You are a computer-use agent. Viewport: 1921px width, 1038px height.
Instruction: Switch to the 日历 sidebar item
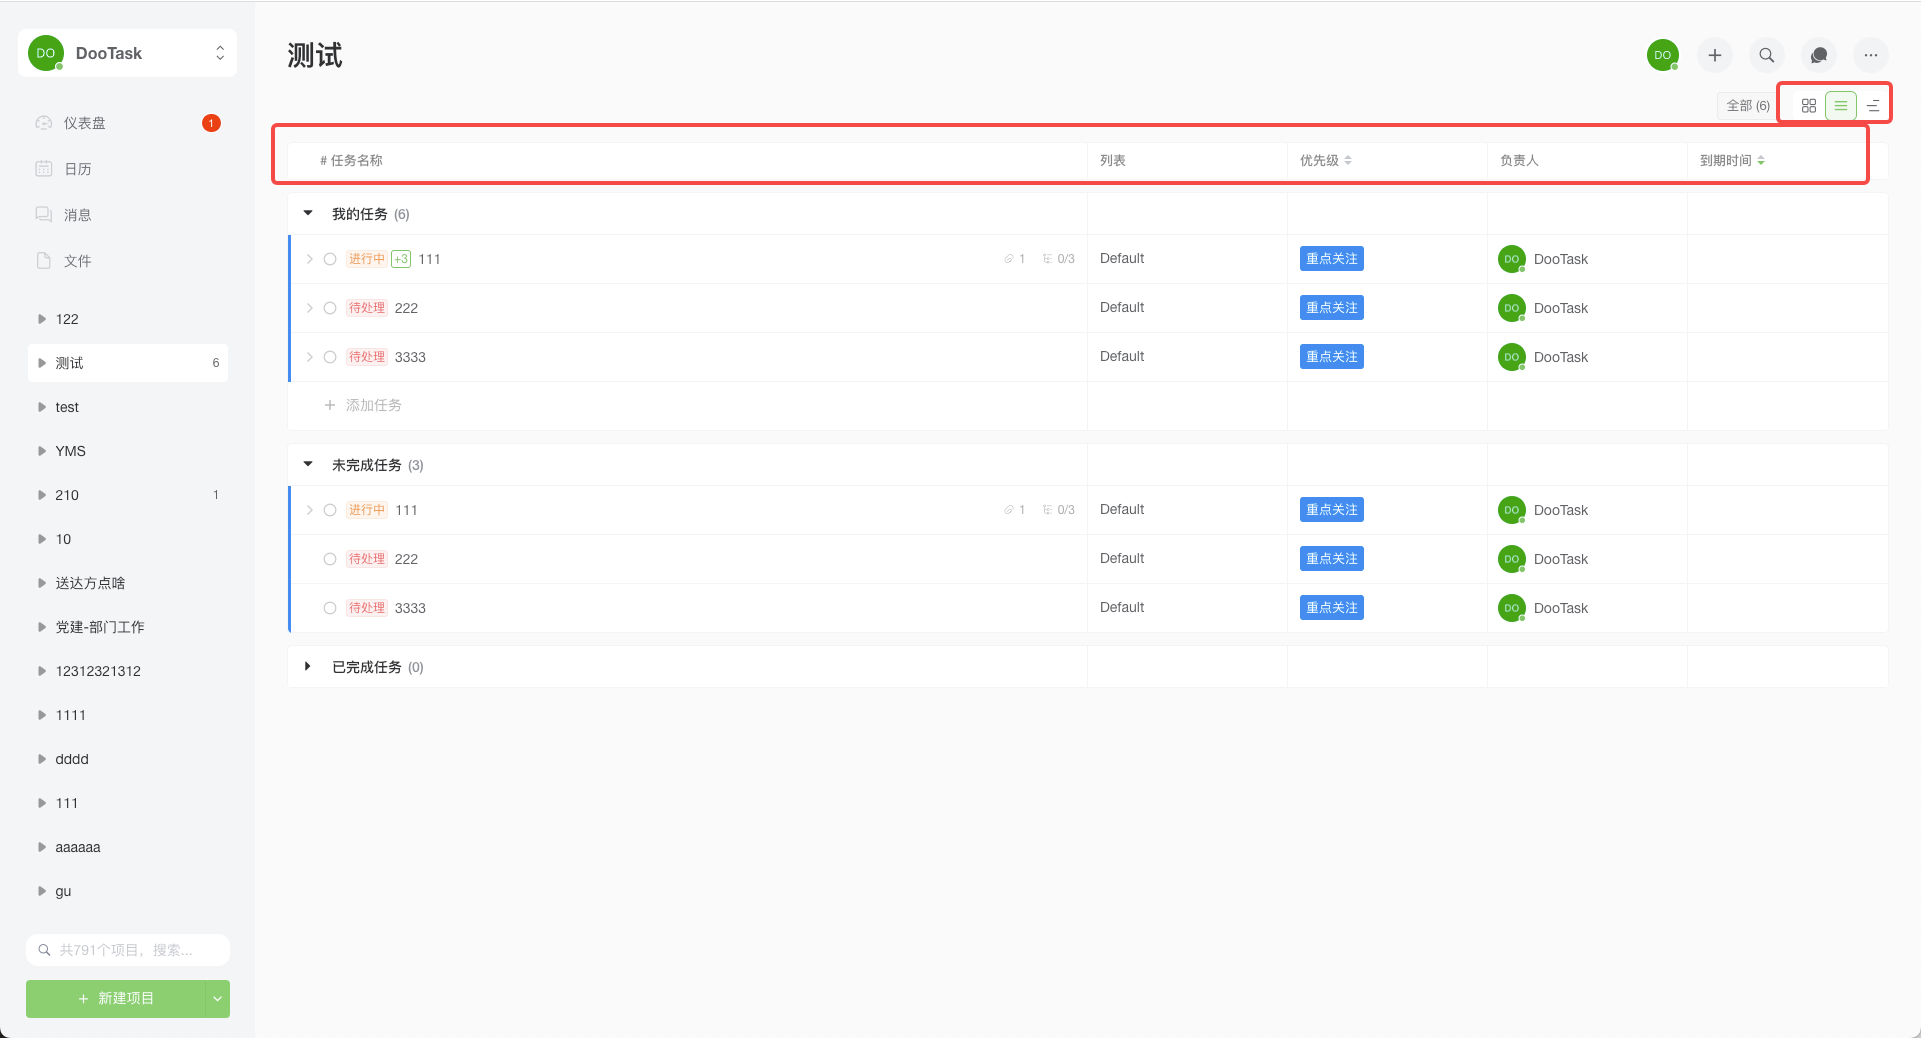[77, 168]
